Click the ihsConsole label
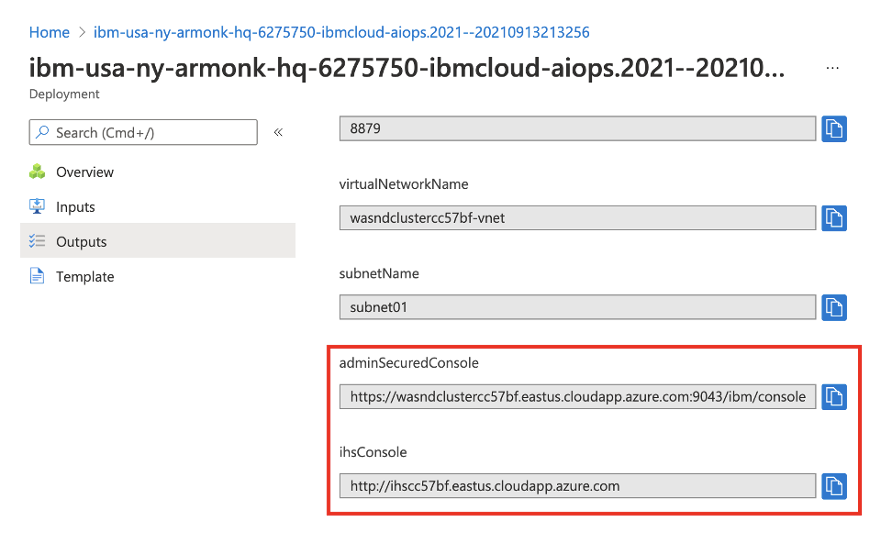 tap(373, 452)
